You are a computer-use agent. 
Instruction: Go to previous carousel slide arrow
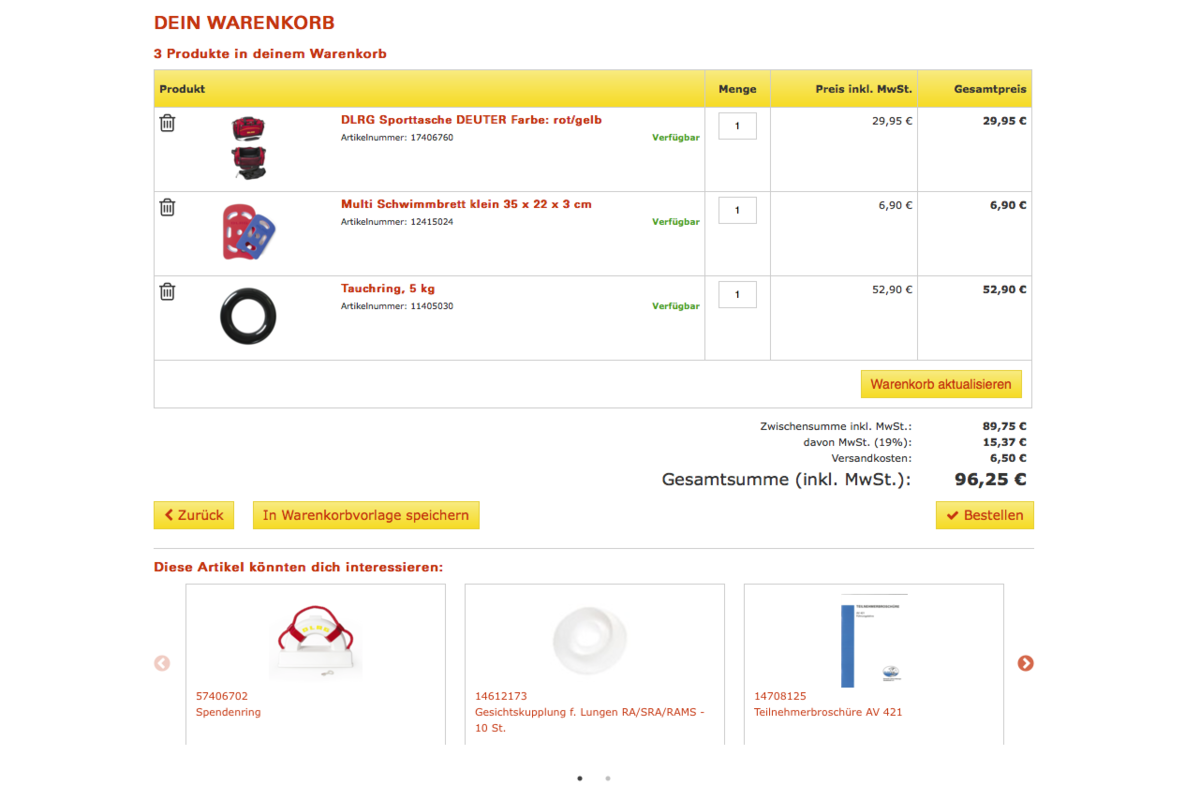point(162,663)
